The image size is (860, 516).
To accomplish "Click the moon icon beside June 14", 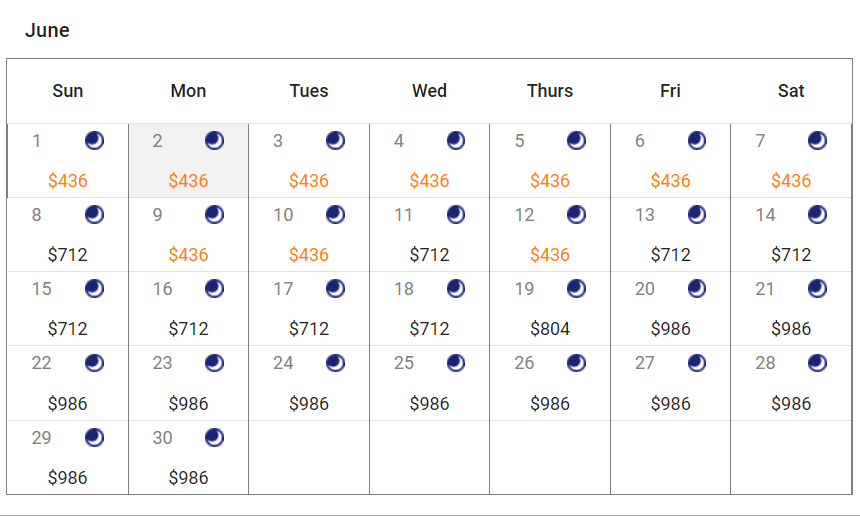I will [817, 215].
